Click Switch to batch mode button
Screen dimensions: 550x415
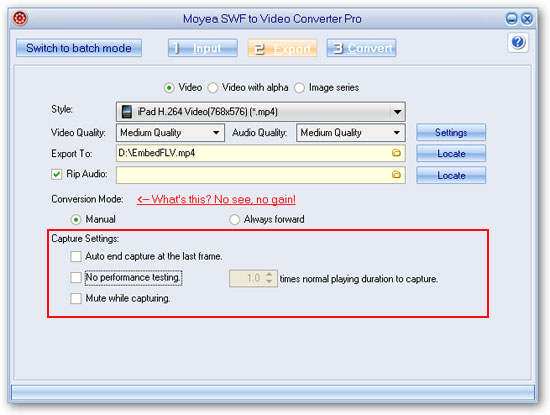tap(79, 48)
